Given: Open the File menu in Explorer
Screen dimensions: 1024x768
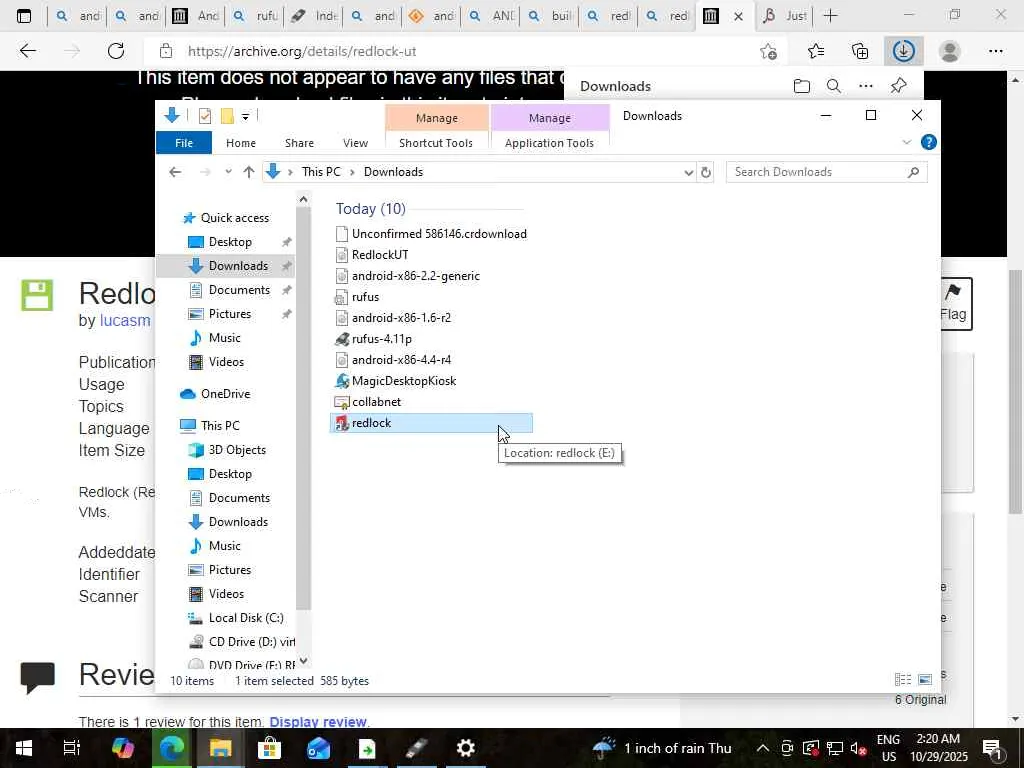Looking at the screenshot, I should pos(184,143).
